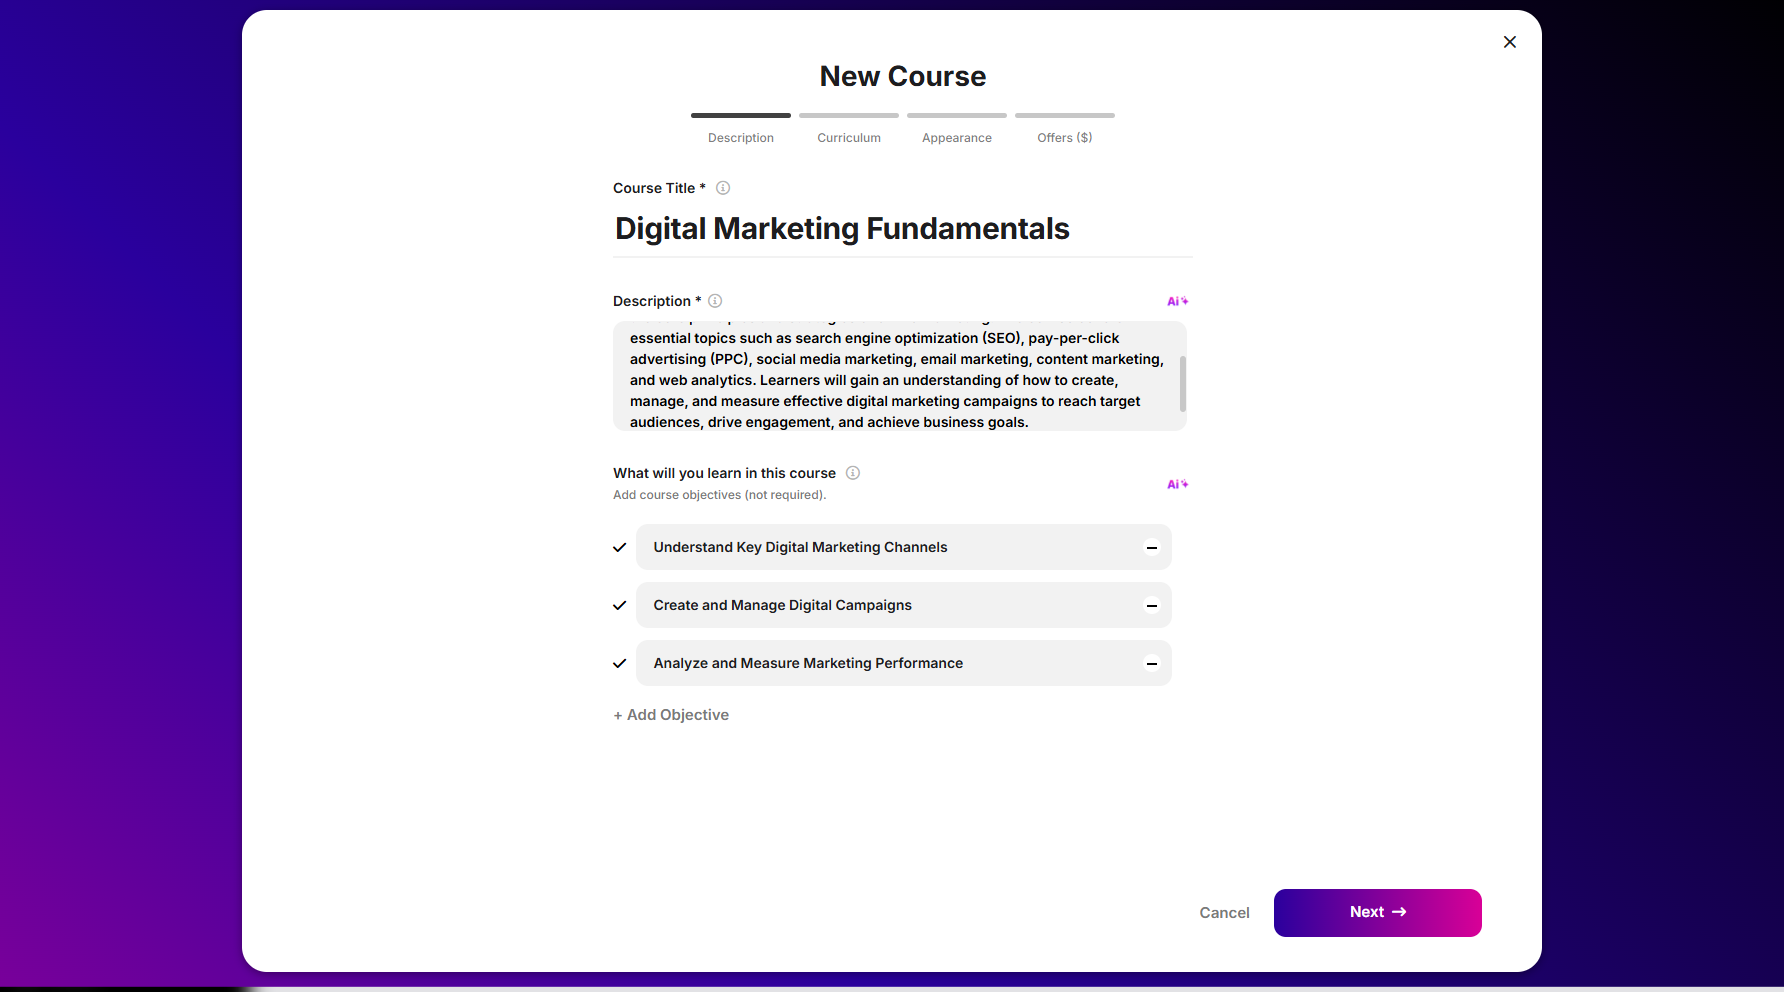Click the Curriculum progress bar segment

(849, 115)
